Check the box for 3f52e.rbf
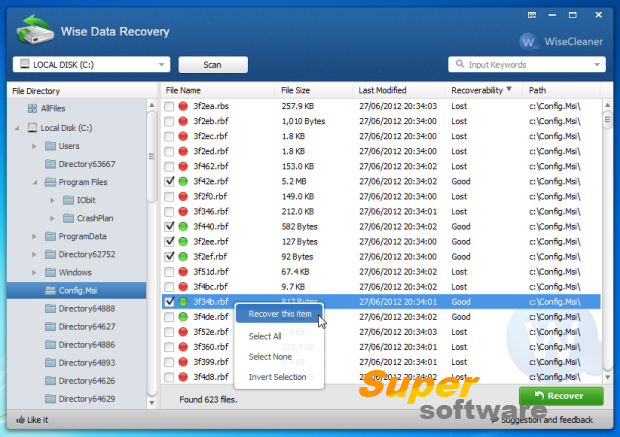 point(169,332)
